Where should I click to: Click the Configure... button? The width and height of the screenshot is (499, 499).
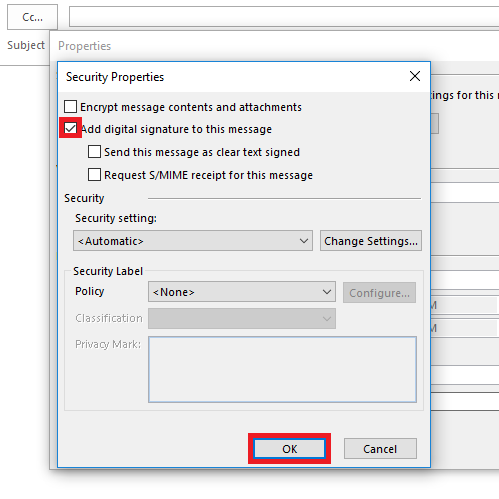379,293
